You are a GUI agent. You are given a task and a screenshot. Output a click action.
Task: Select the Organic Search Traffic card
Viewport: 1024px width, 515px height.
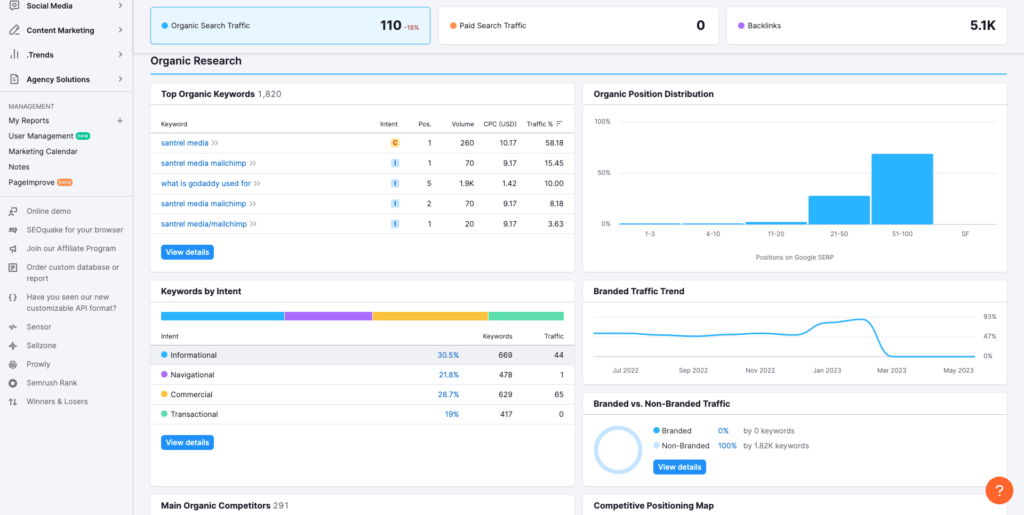[x=290, y=26]
